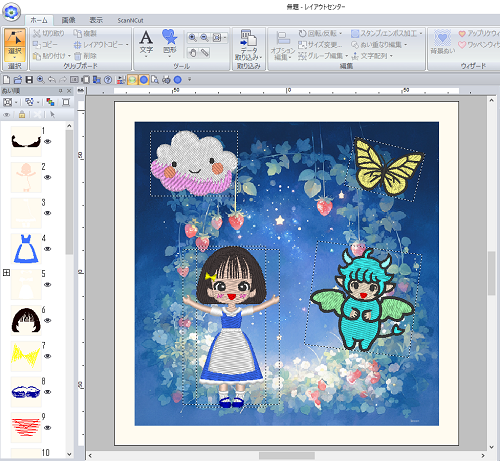The height and width of the screenshot is (461, 500).
Task: Select the hand pan tool
Action: click(x=192, y=52)
